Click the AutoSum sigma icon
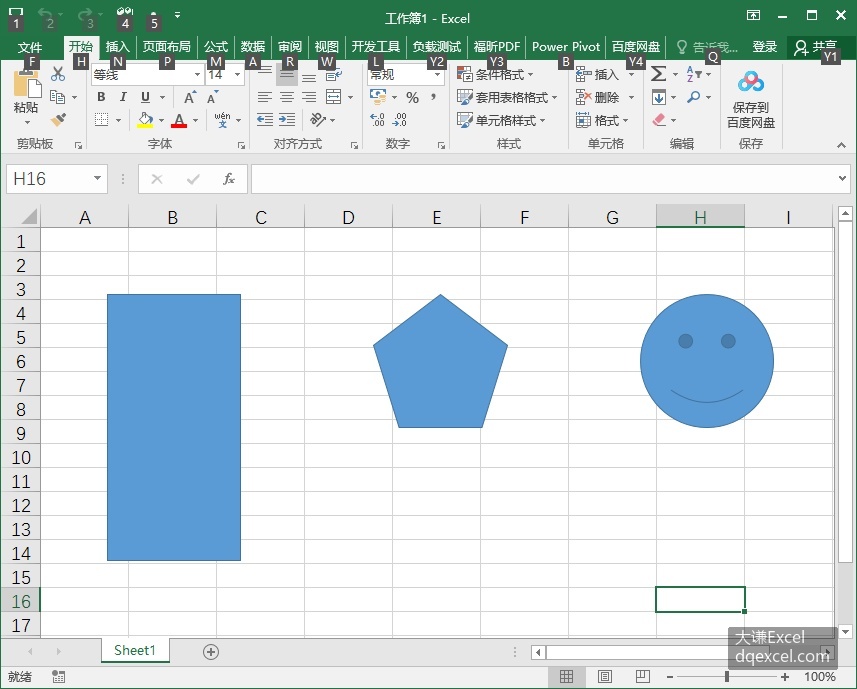This screenshot has height=689, width=857. (x=659, y=74)
